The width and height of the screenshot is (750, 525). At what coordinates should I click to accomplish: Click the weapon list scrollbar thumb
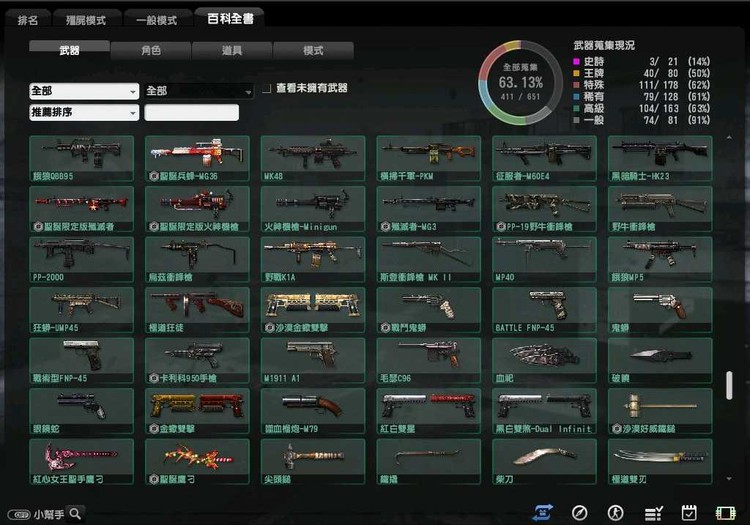coord(729,385)
